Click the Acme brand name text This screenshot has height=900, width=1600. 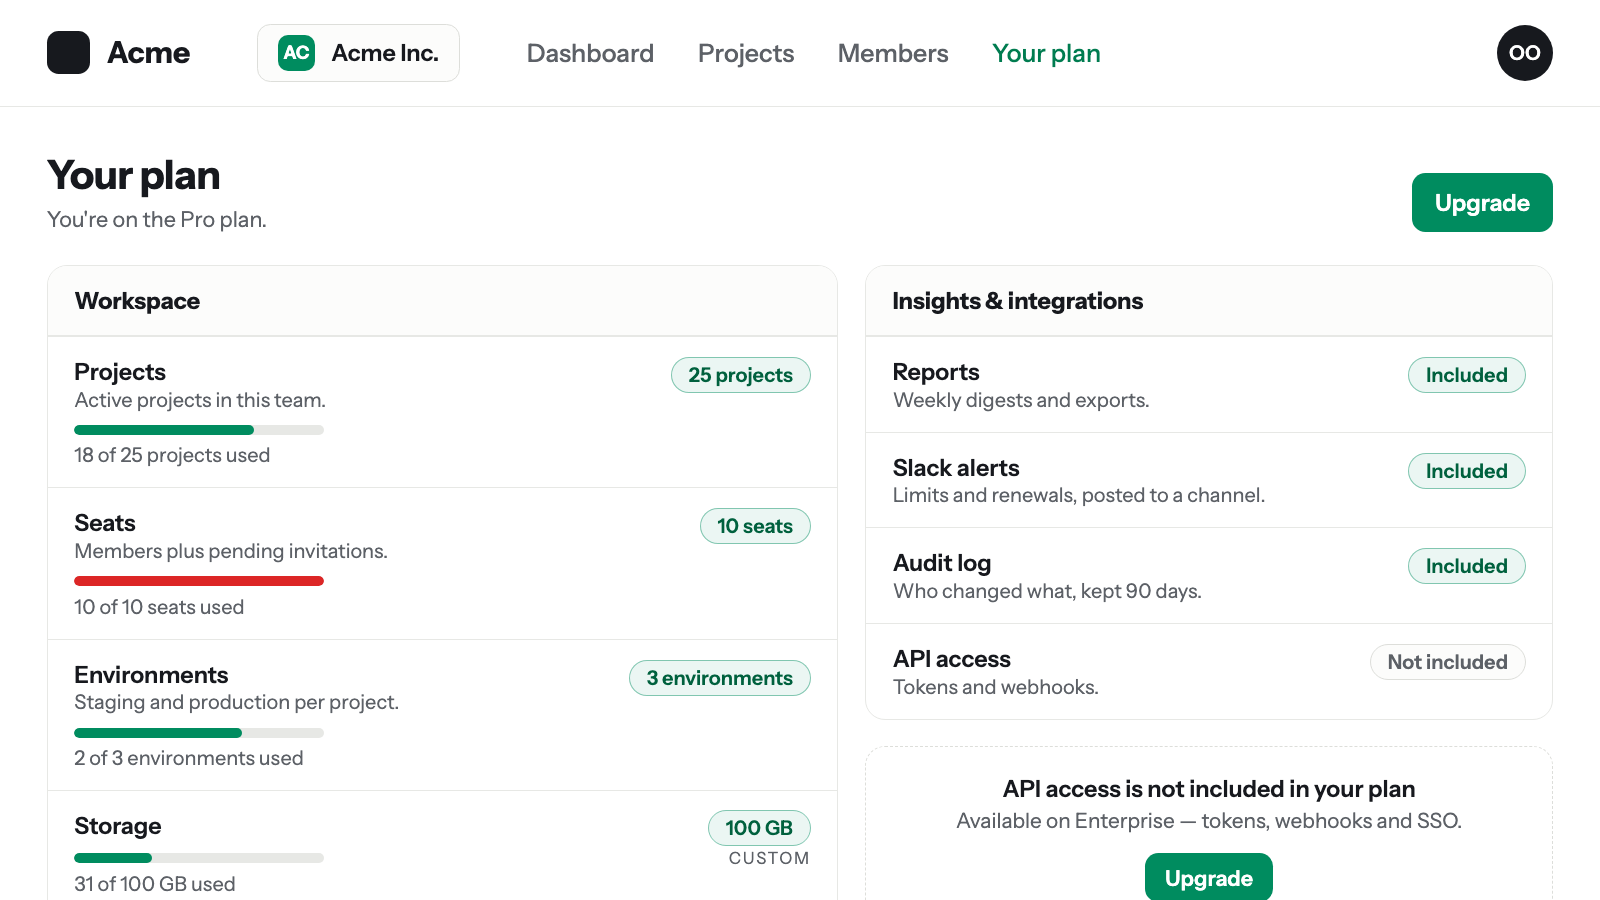148,53
